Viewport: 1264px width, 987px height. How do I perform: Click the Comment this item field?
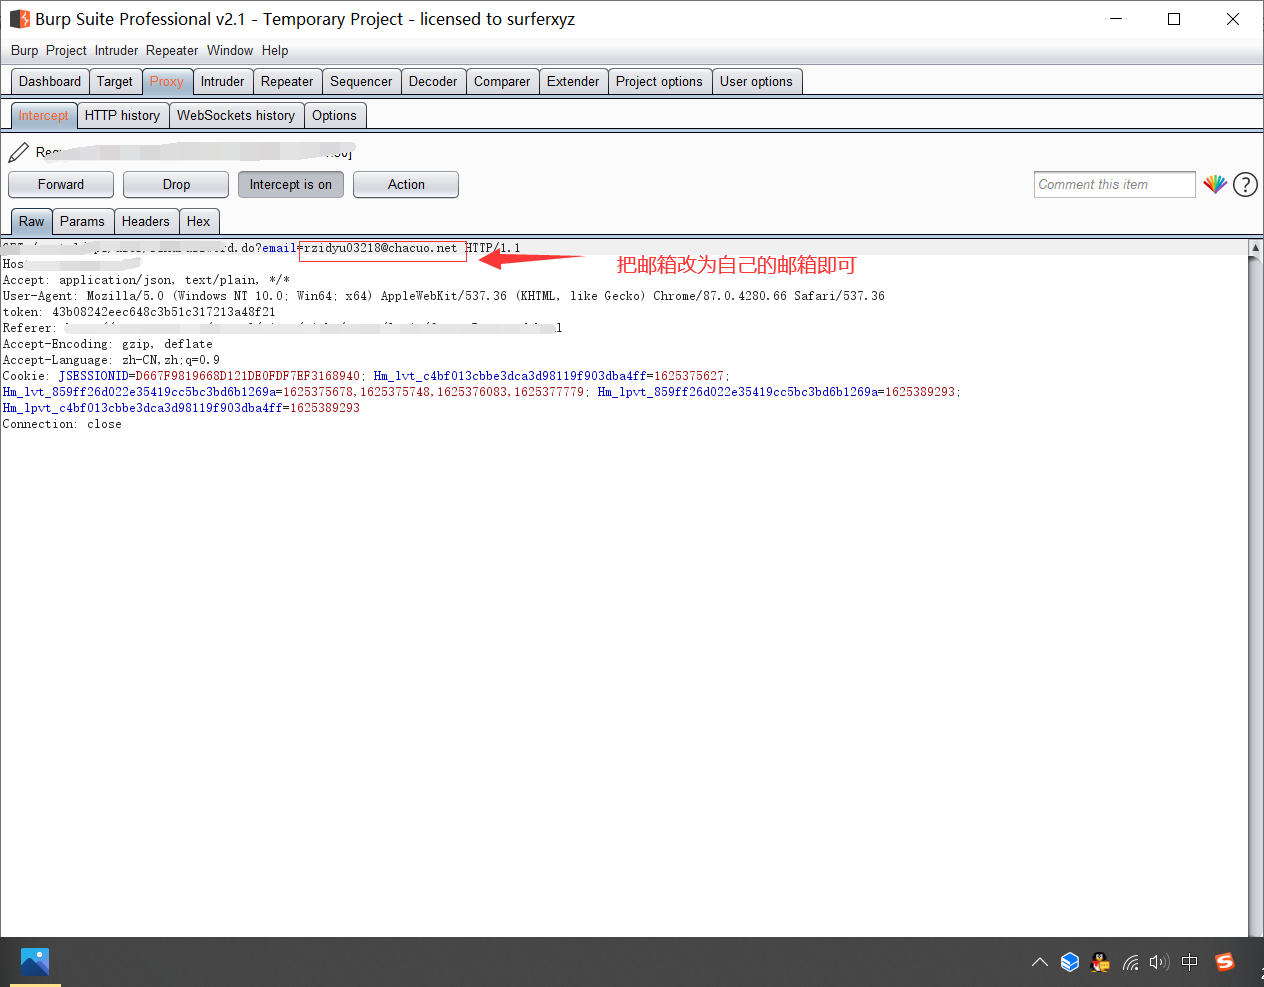point(1115,184)
